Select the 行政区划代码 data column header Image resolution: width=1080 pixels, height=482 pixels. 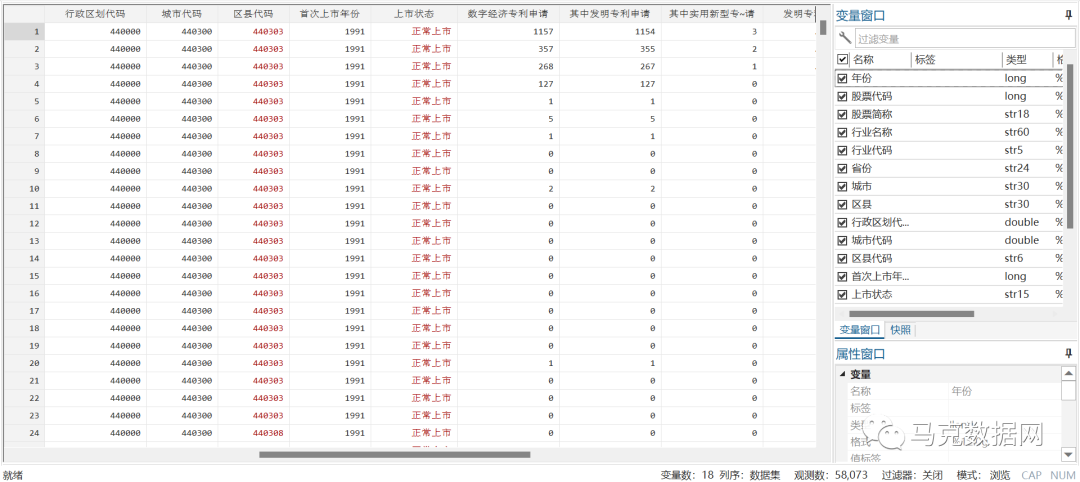pos(95,14)
